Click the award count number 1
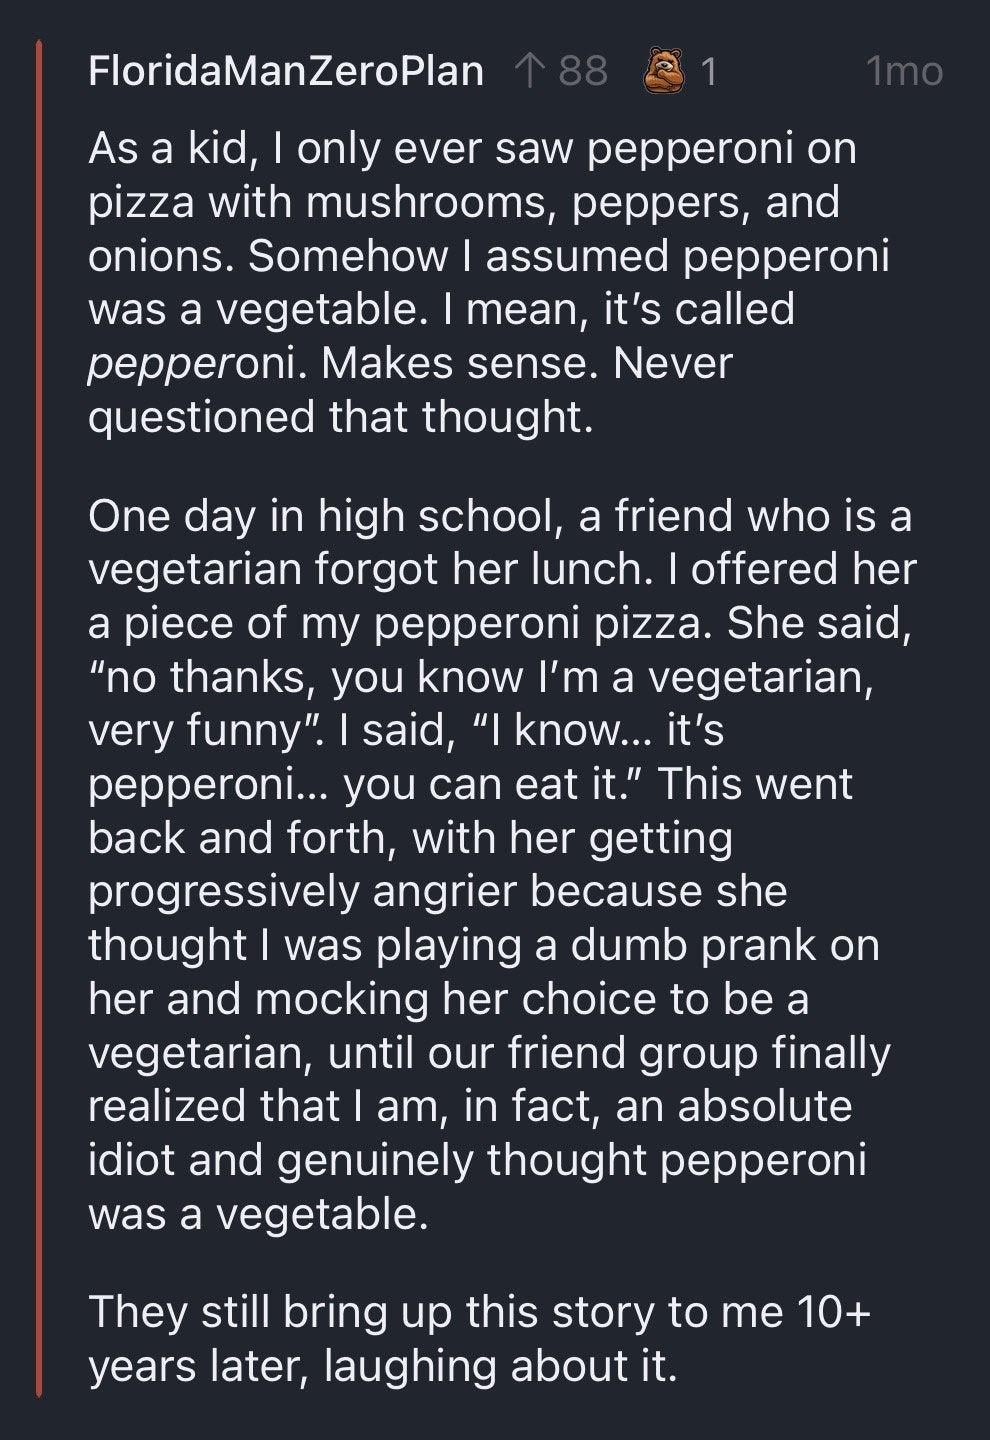 (x=711, y=68)
